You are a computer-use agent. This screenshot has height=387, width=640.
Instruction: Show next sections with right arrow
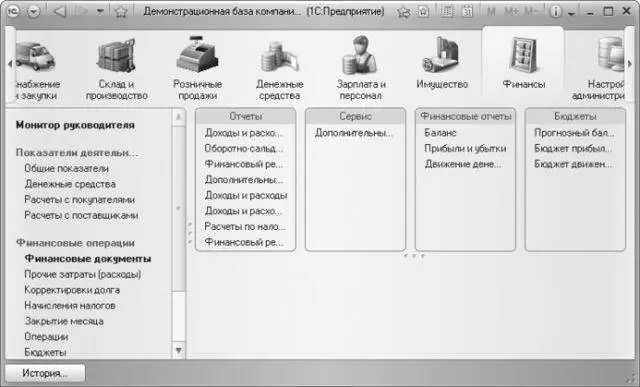coord(630,64)
